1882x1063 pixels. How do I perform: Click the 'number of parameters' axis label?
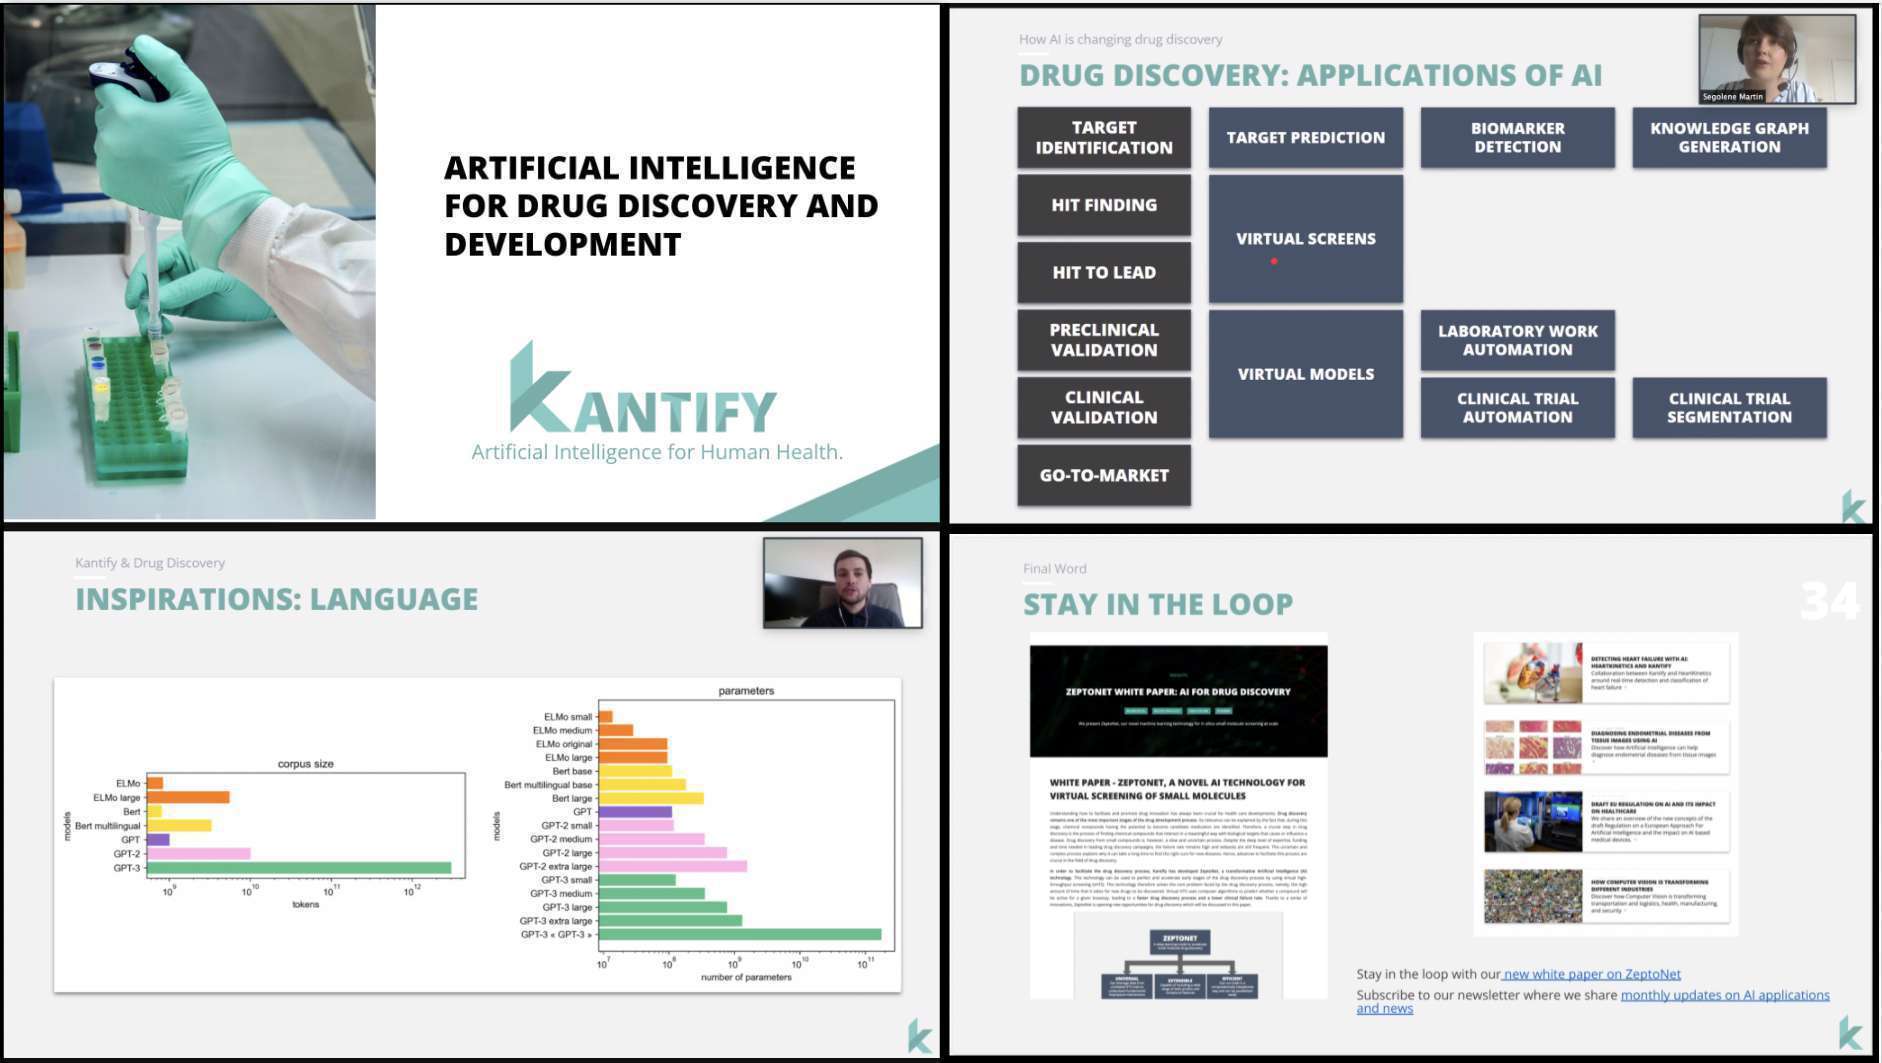tap(746, 977)
